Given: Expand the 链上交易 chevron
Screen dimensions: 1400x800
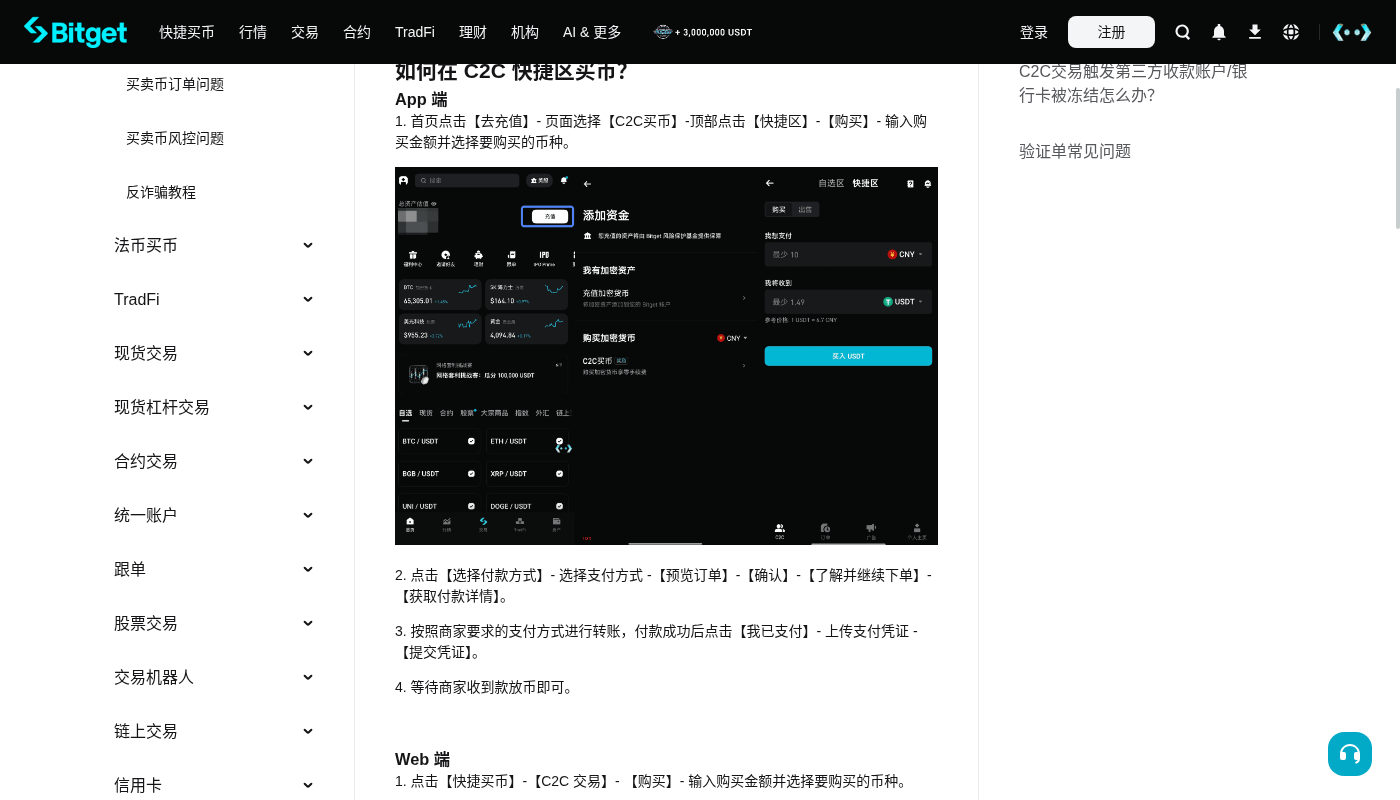Looking at the screenshot, I should 308,731.
